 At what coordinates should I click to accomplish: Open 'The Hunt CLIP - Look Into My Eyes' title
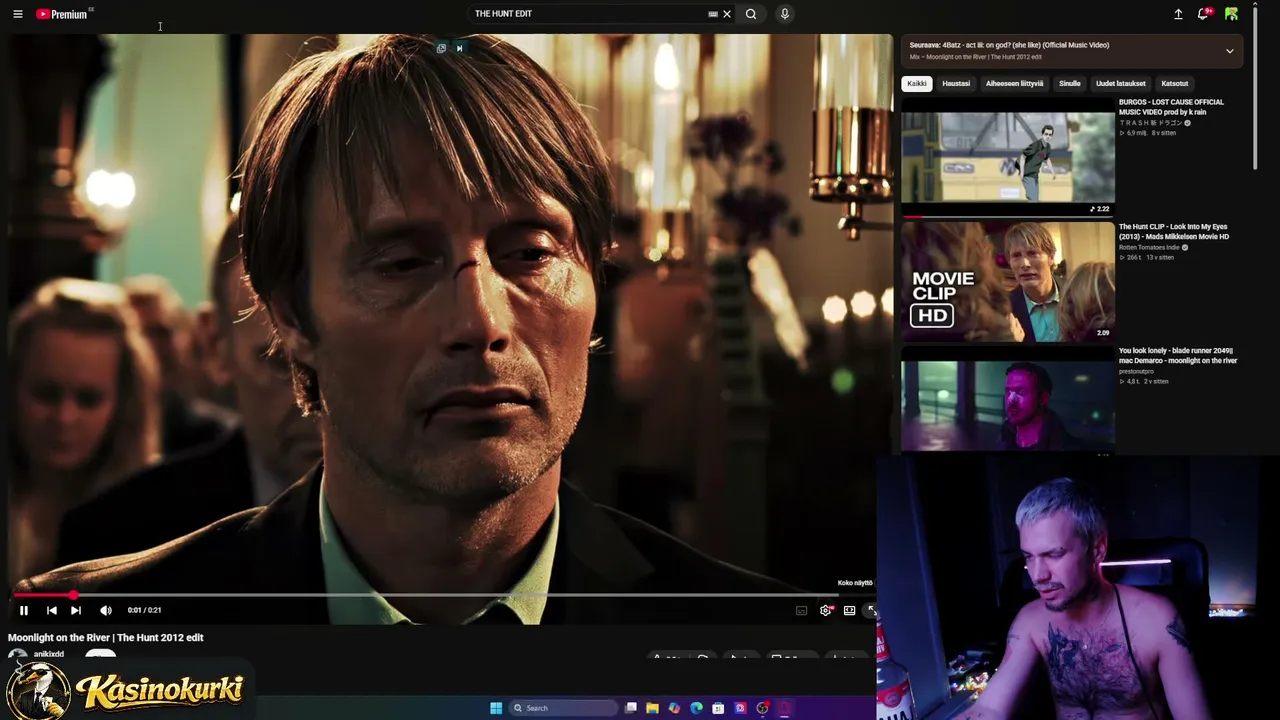(1174, 231)
